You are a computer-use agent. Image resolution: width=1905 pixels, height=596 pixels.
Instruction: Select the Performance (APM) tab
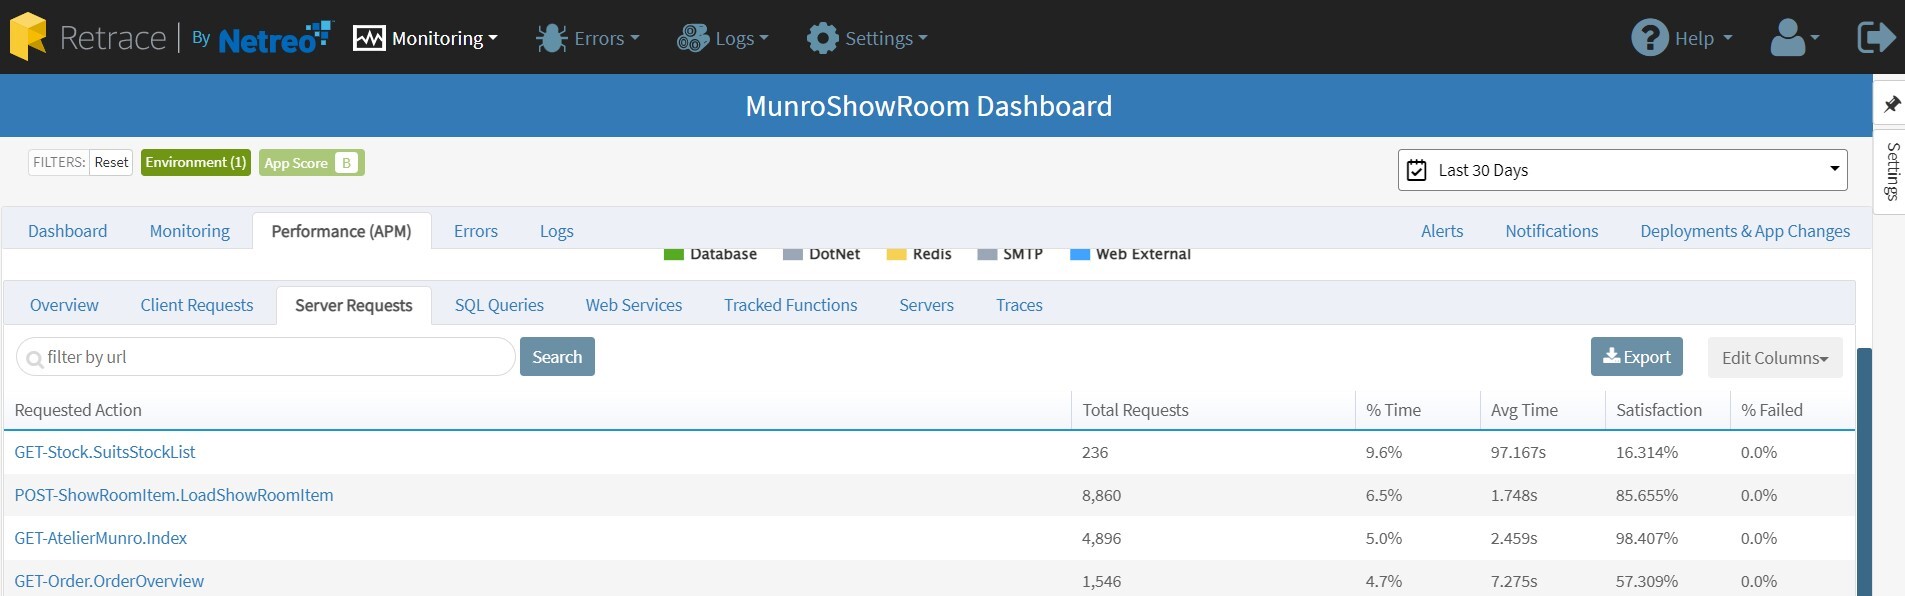click(x=342, y=231)
